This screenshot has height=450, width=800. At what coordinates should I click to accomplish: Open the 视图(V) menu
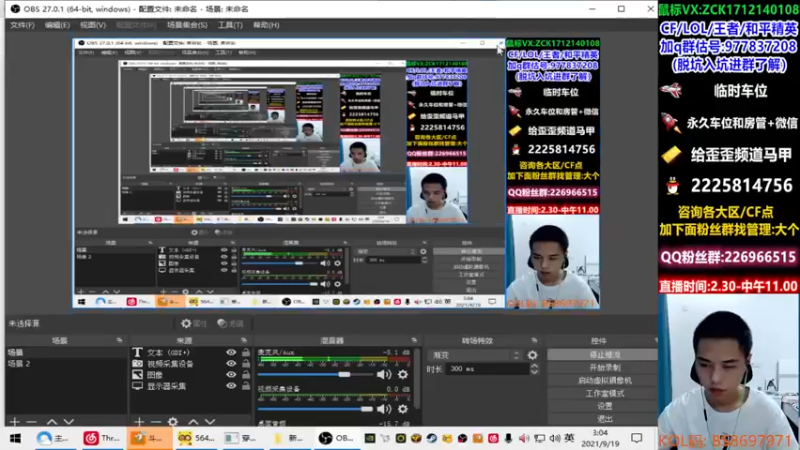(92, 25)
